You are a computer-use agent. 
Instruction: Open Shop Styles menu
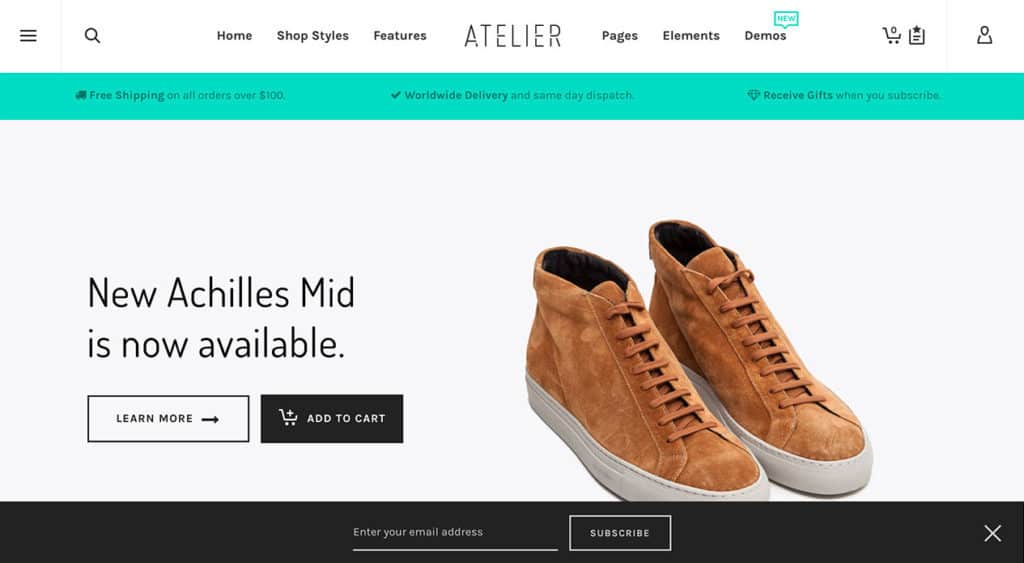click(313, 36)
